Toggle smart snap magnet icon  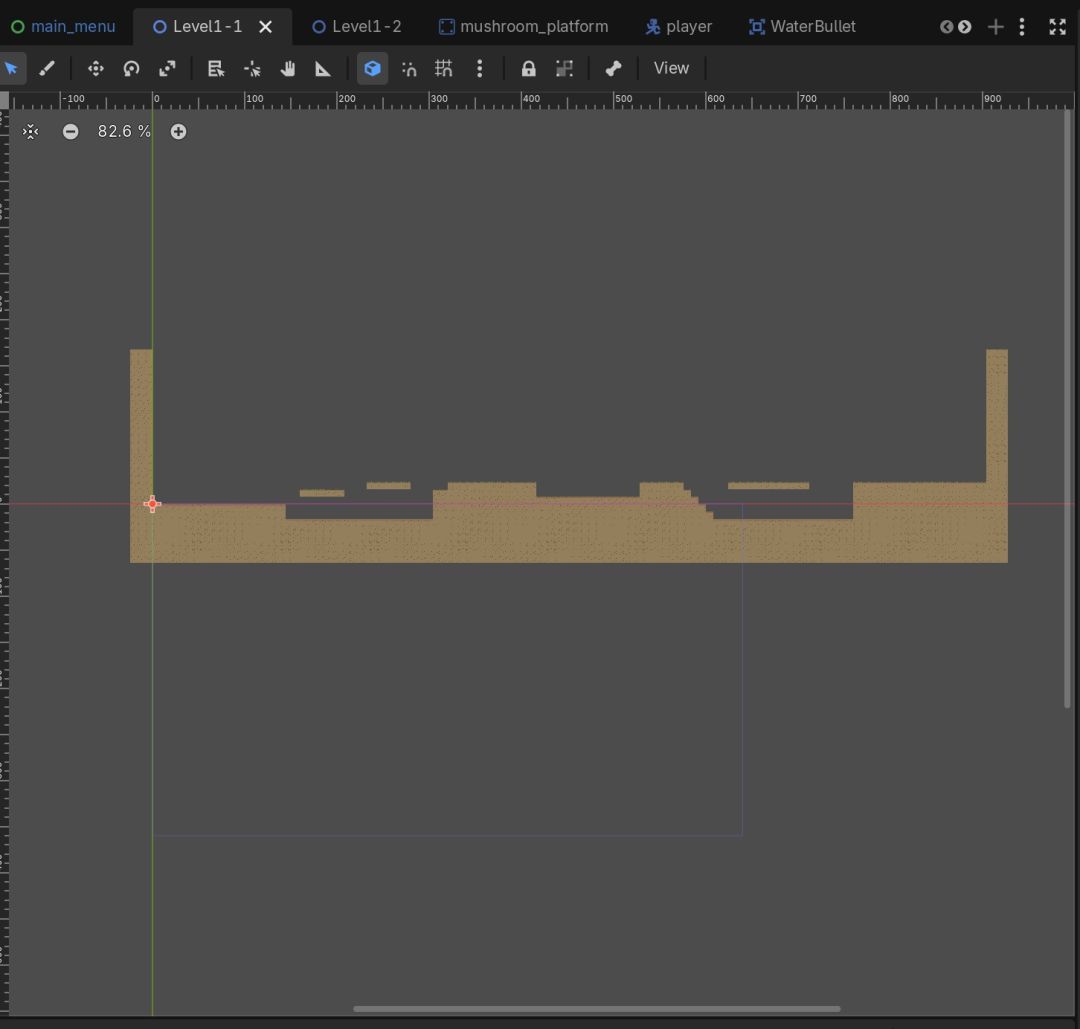pos(409,68)
